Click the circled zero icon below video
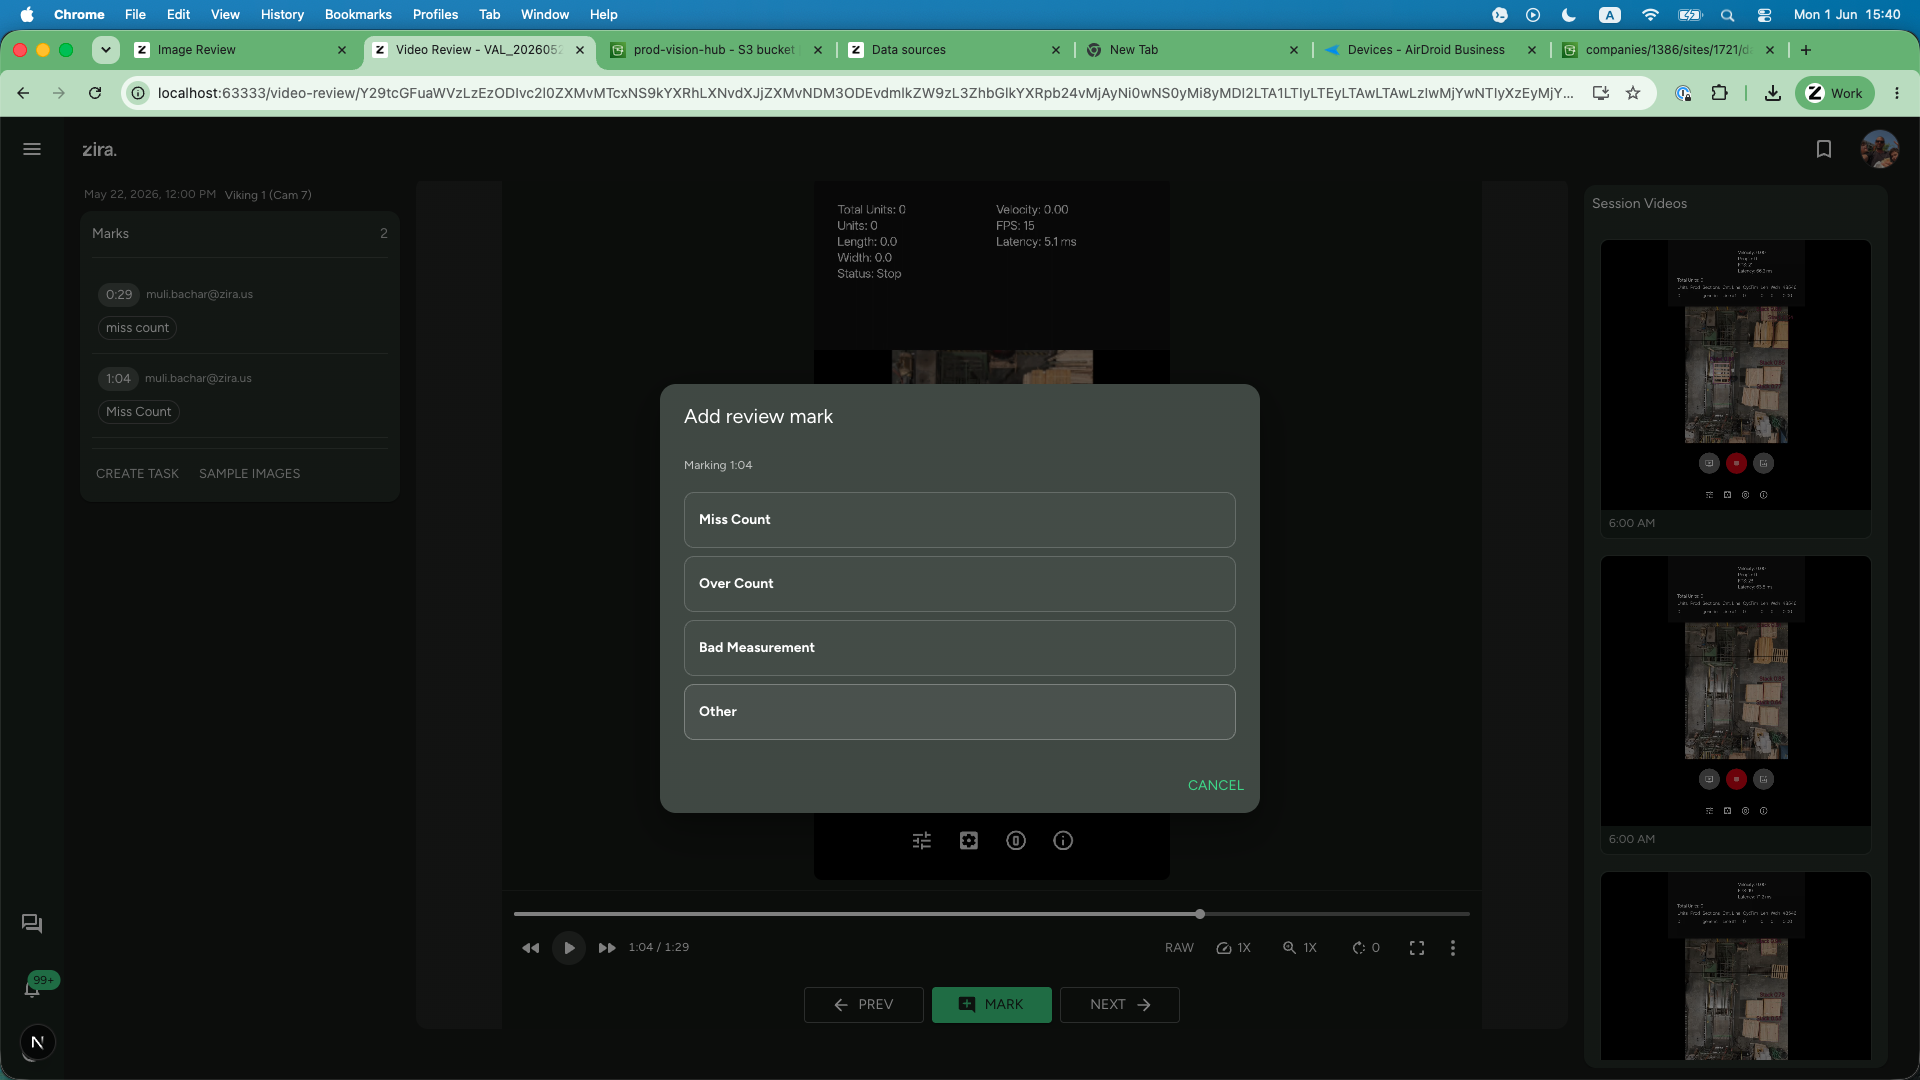The height and width of the screenshot is (1080, 1920). 1015,841
